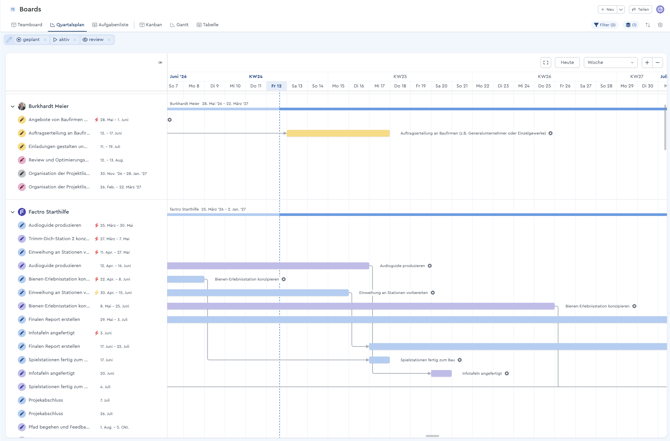Toggle fullscreen Gantt view icon
Image resolution: width=670 pixels, height=441 pixels.
[x=546, y=62]
